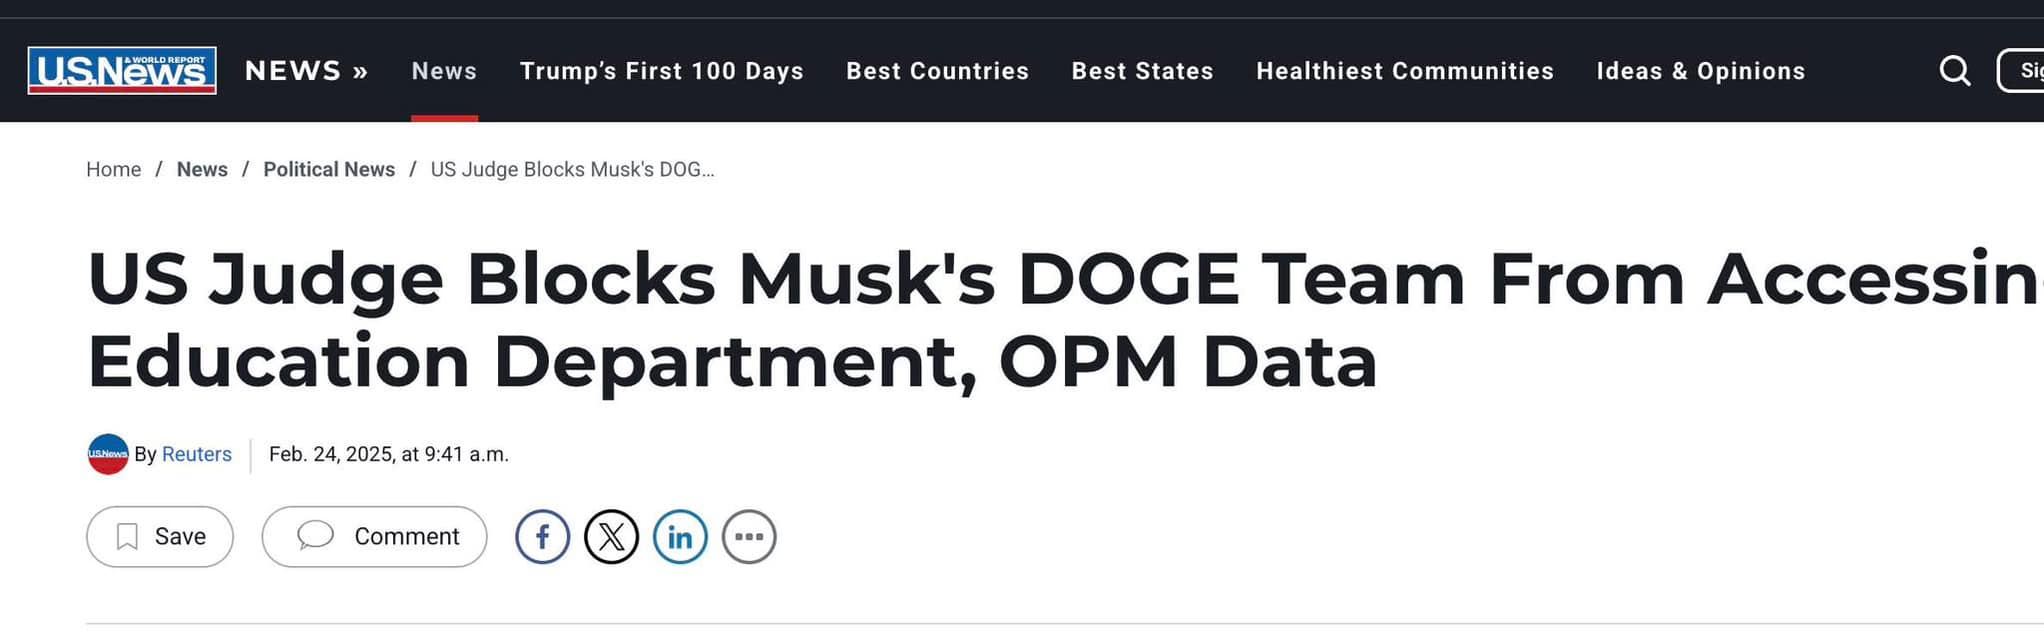This screenshot has width=2044, height=640.
Task: Navigate to Best States
Action: (x=1142, y=71)
